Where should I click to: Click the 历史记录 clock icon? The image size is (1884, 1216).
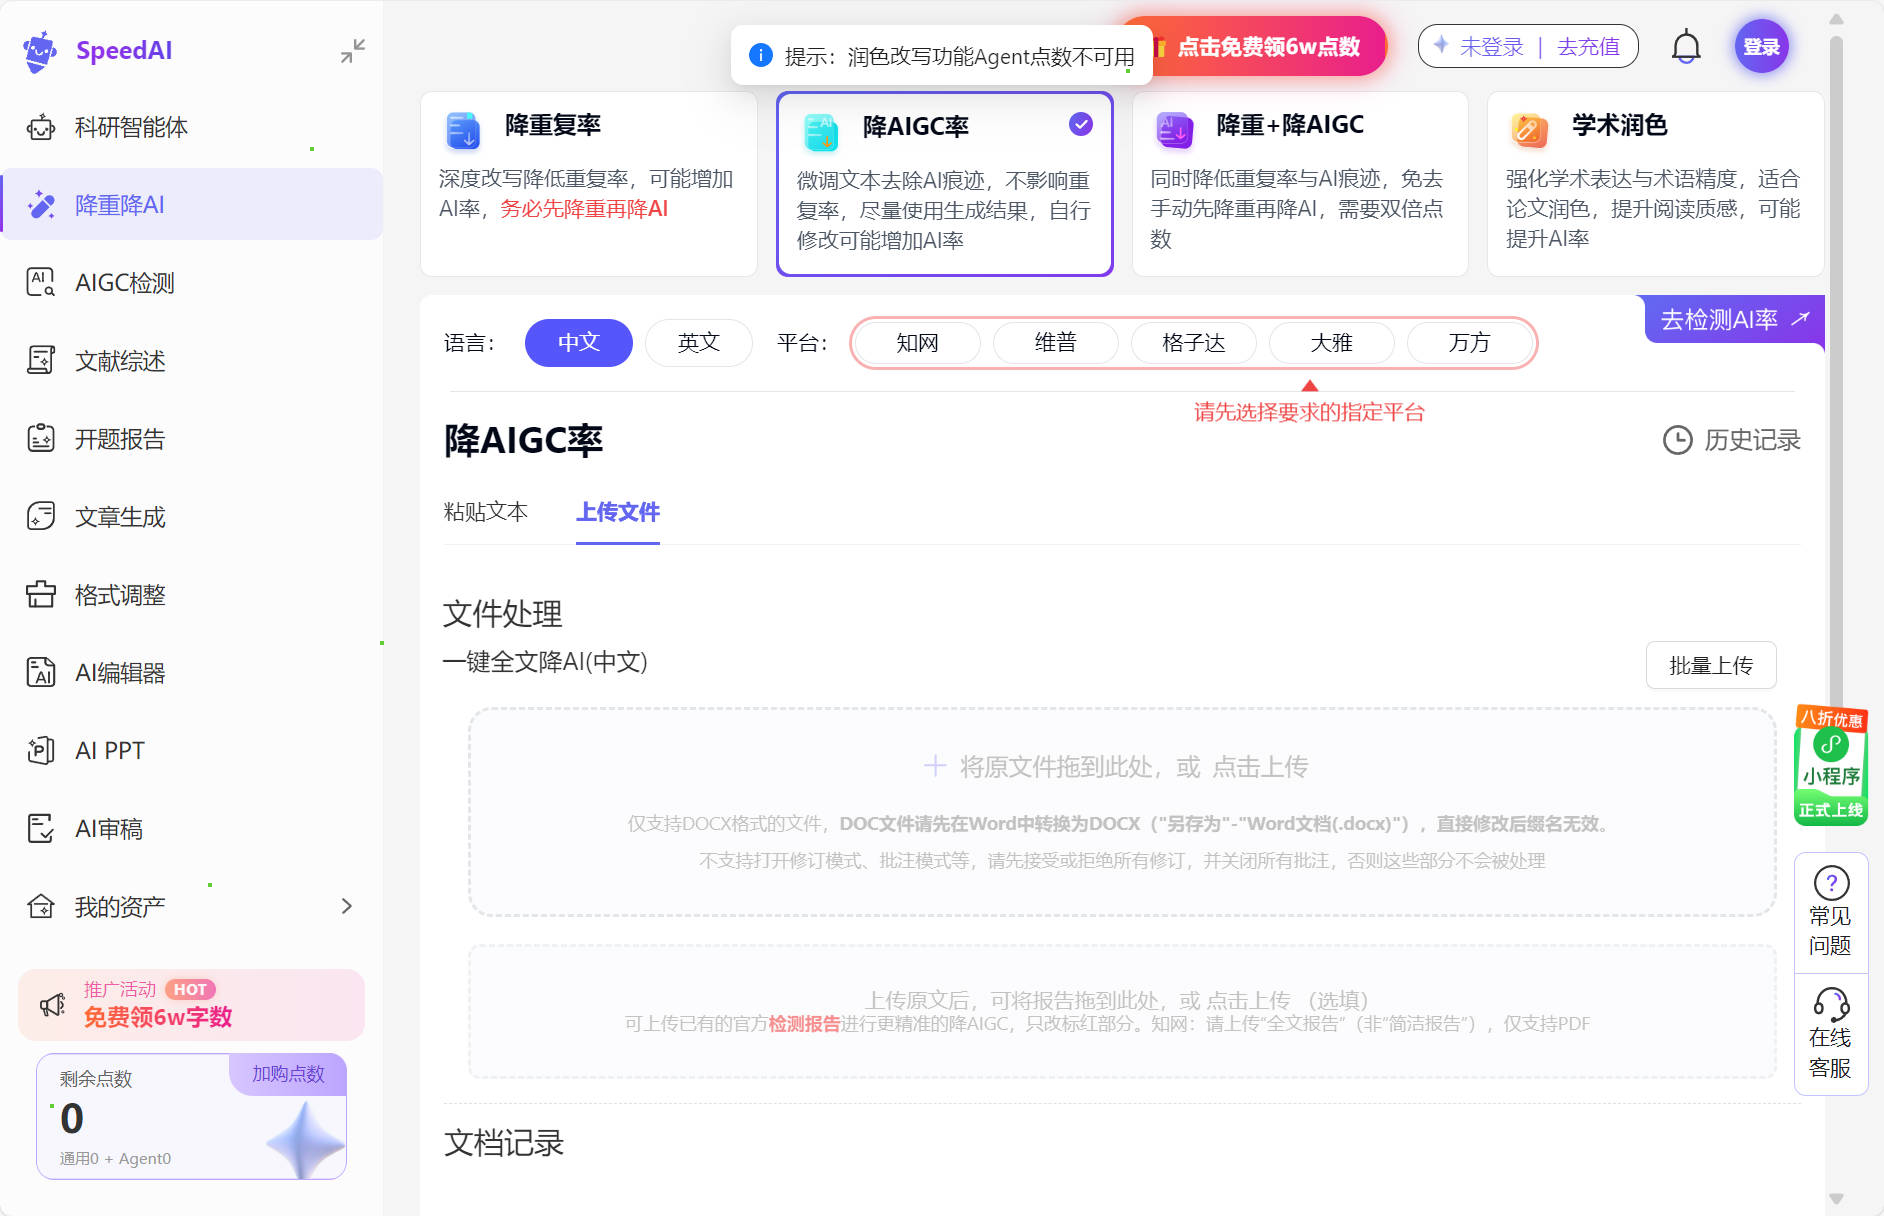[1677, 440]
